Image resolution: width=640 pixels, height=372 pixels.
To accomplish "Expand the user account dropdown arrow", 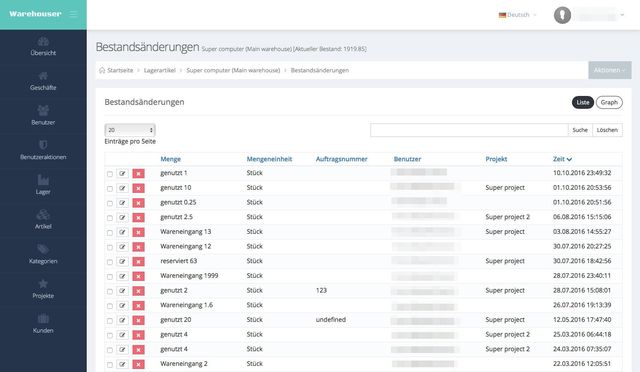I will [x=622, y=15].
